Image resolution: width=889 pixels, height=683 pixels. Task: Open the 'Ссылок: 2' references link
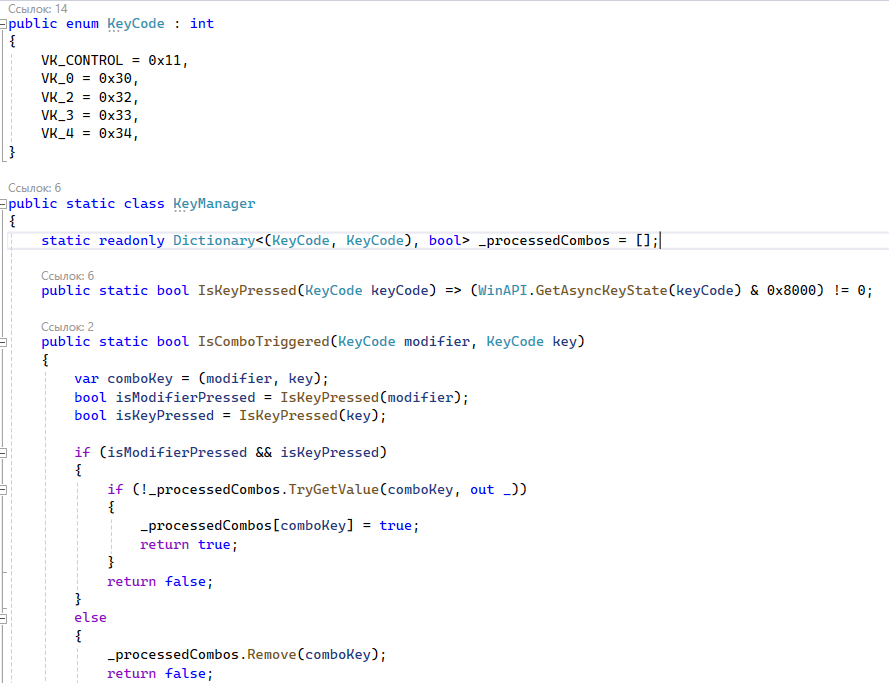[x=67, y=326]
